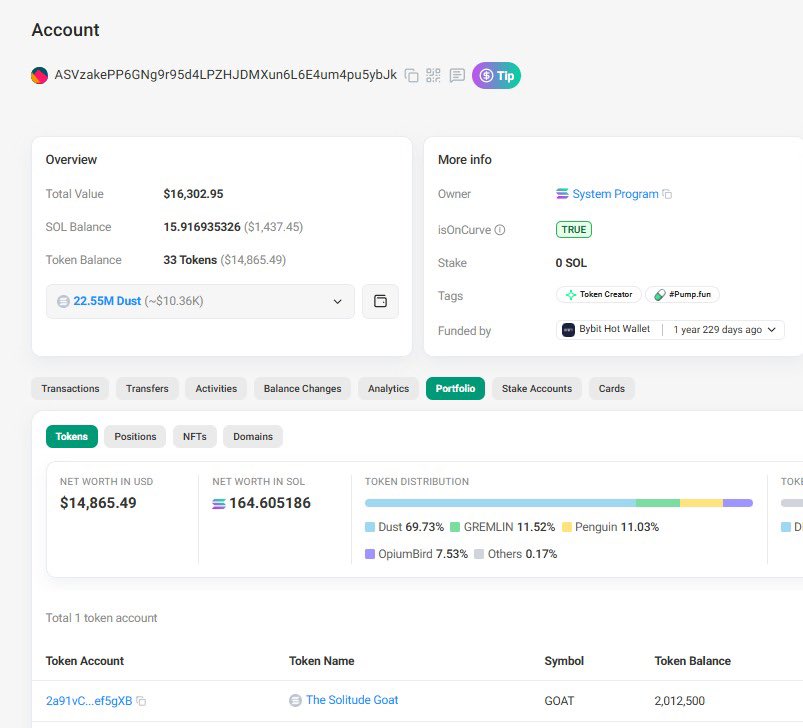The height and width of the screenshot is (728, 803).
Task: Select the Tokens sub-tab
Action: tap(72, 437)
